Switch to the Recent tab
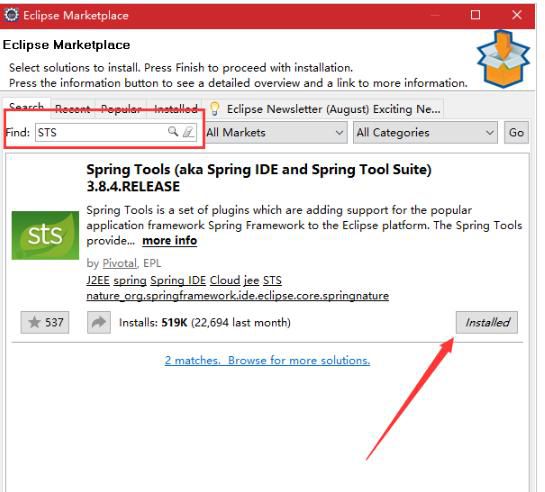The height and width of the screenshot is (492, 545). 73,109
